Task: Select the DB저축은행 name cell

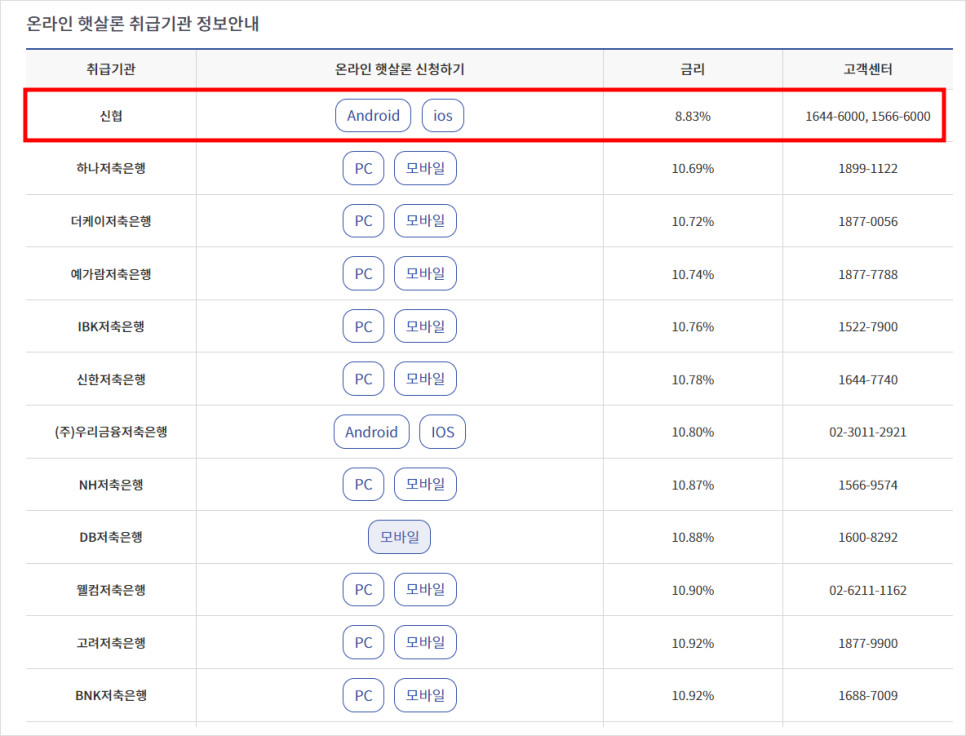Action: [x=111, y=537]
